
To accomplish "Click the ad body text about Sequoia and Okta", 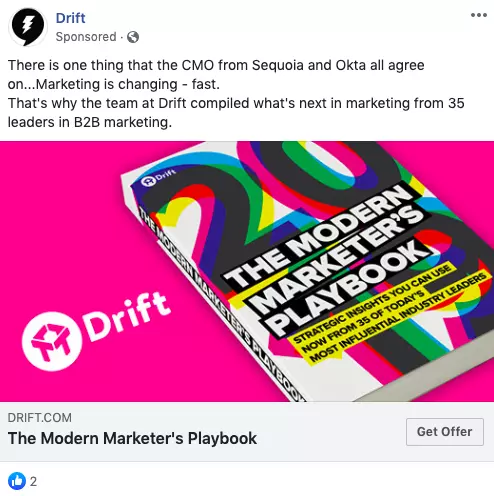I will 216,75.
